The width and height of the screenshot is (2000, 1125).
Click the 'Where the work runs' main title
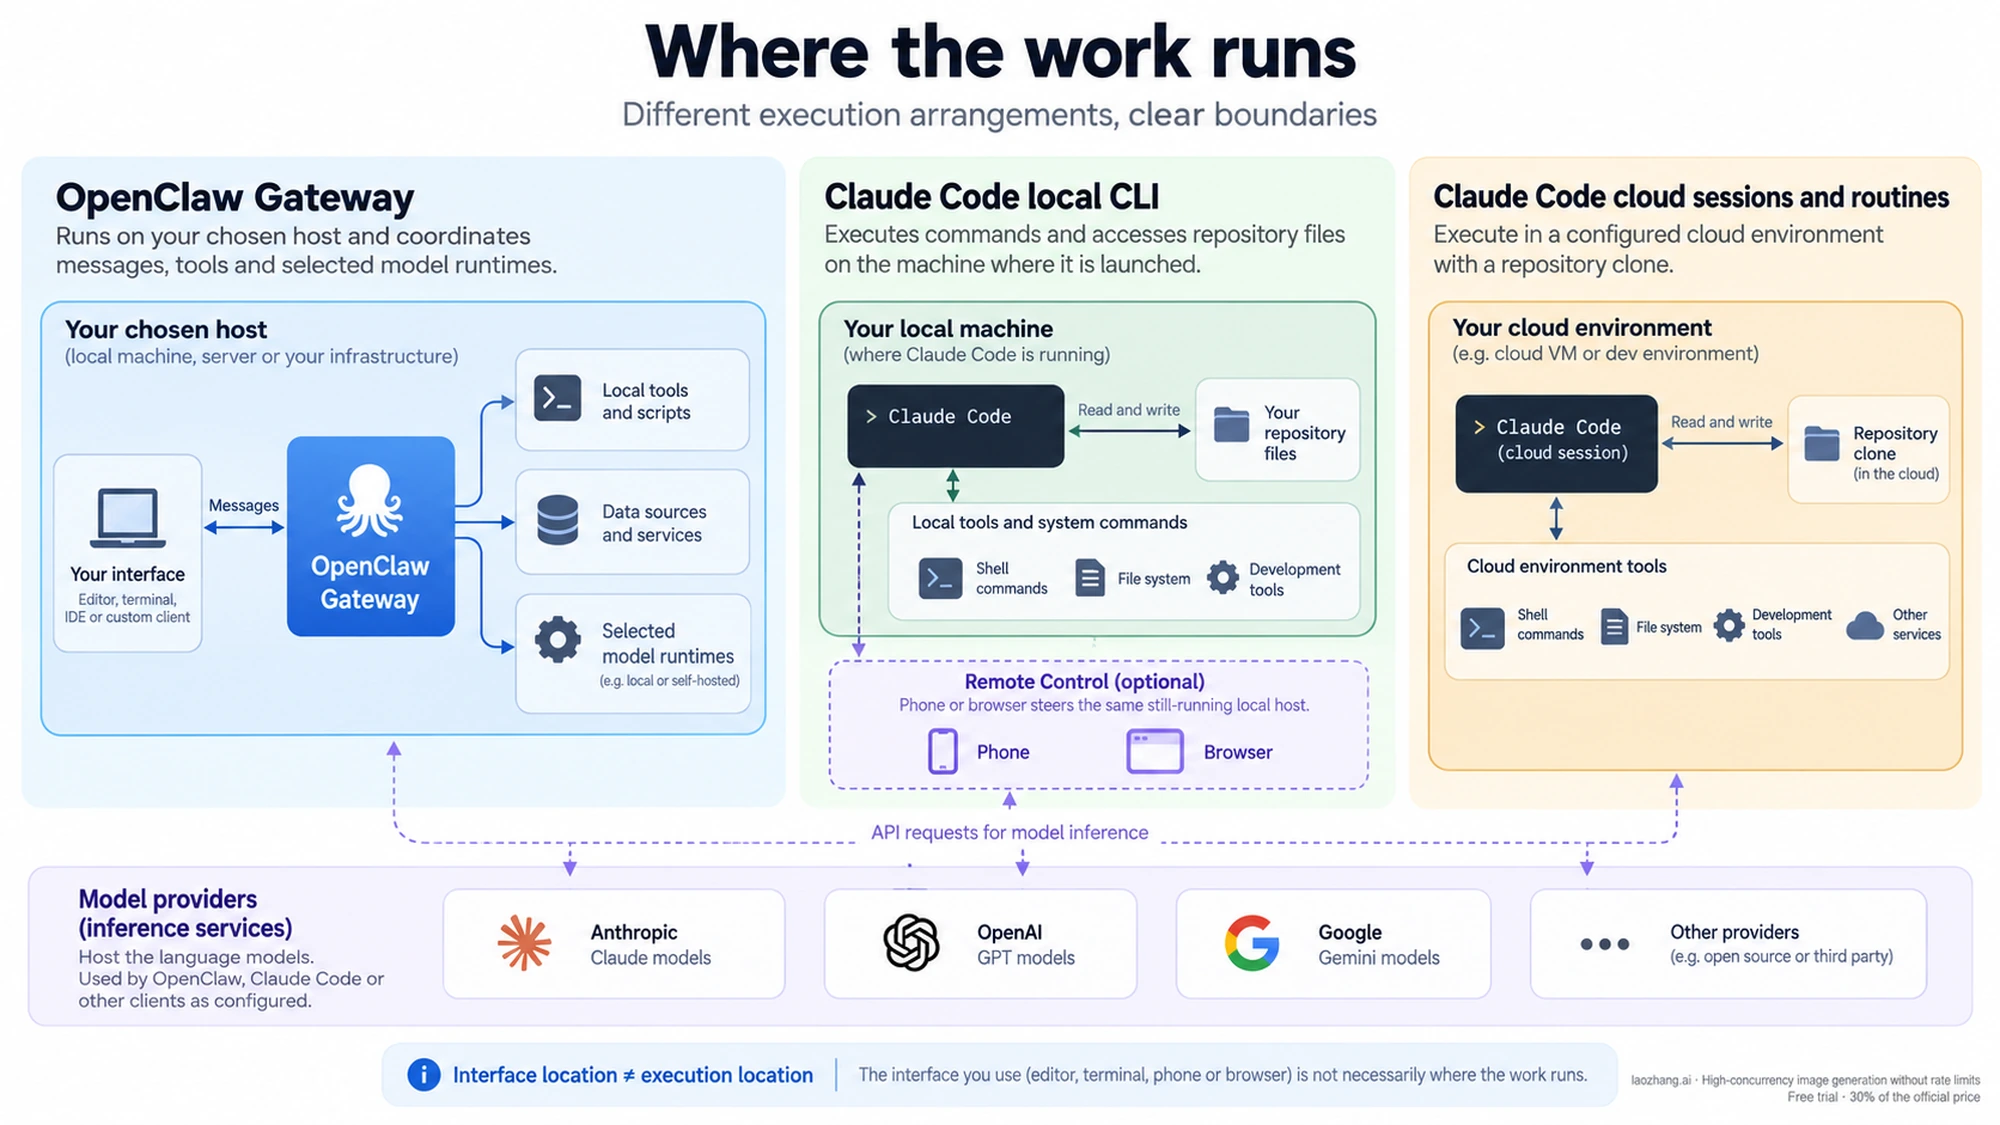click(x=1000, y=52)
